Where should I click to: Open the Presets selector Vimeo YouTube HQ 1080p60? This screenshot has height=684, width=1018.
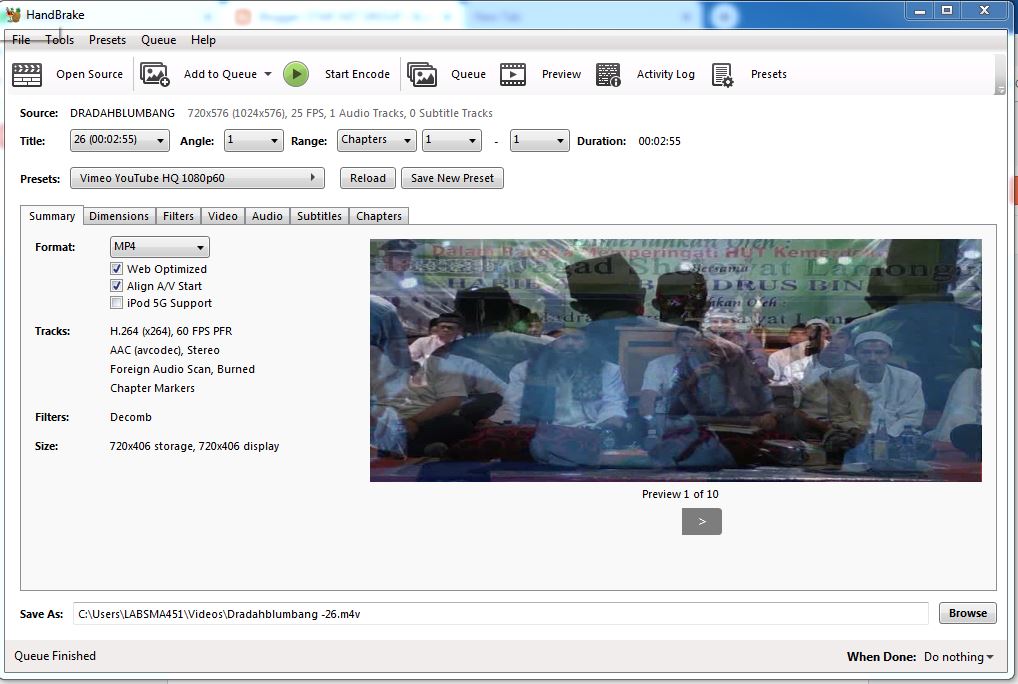[197, 178]
